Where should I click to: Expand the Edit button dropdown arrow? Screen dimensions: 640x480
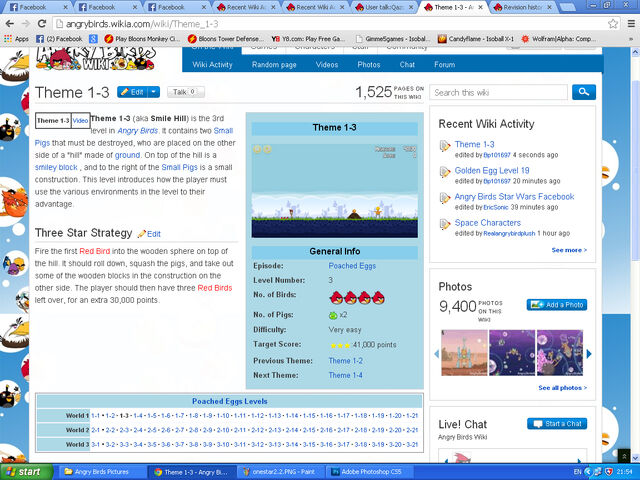pos(153,92)
